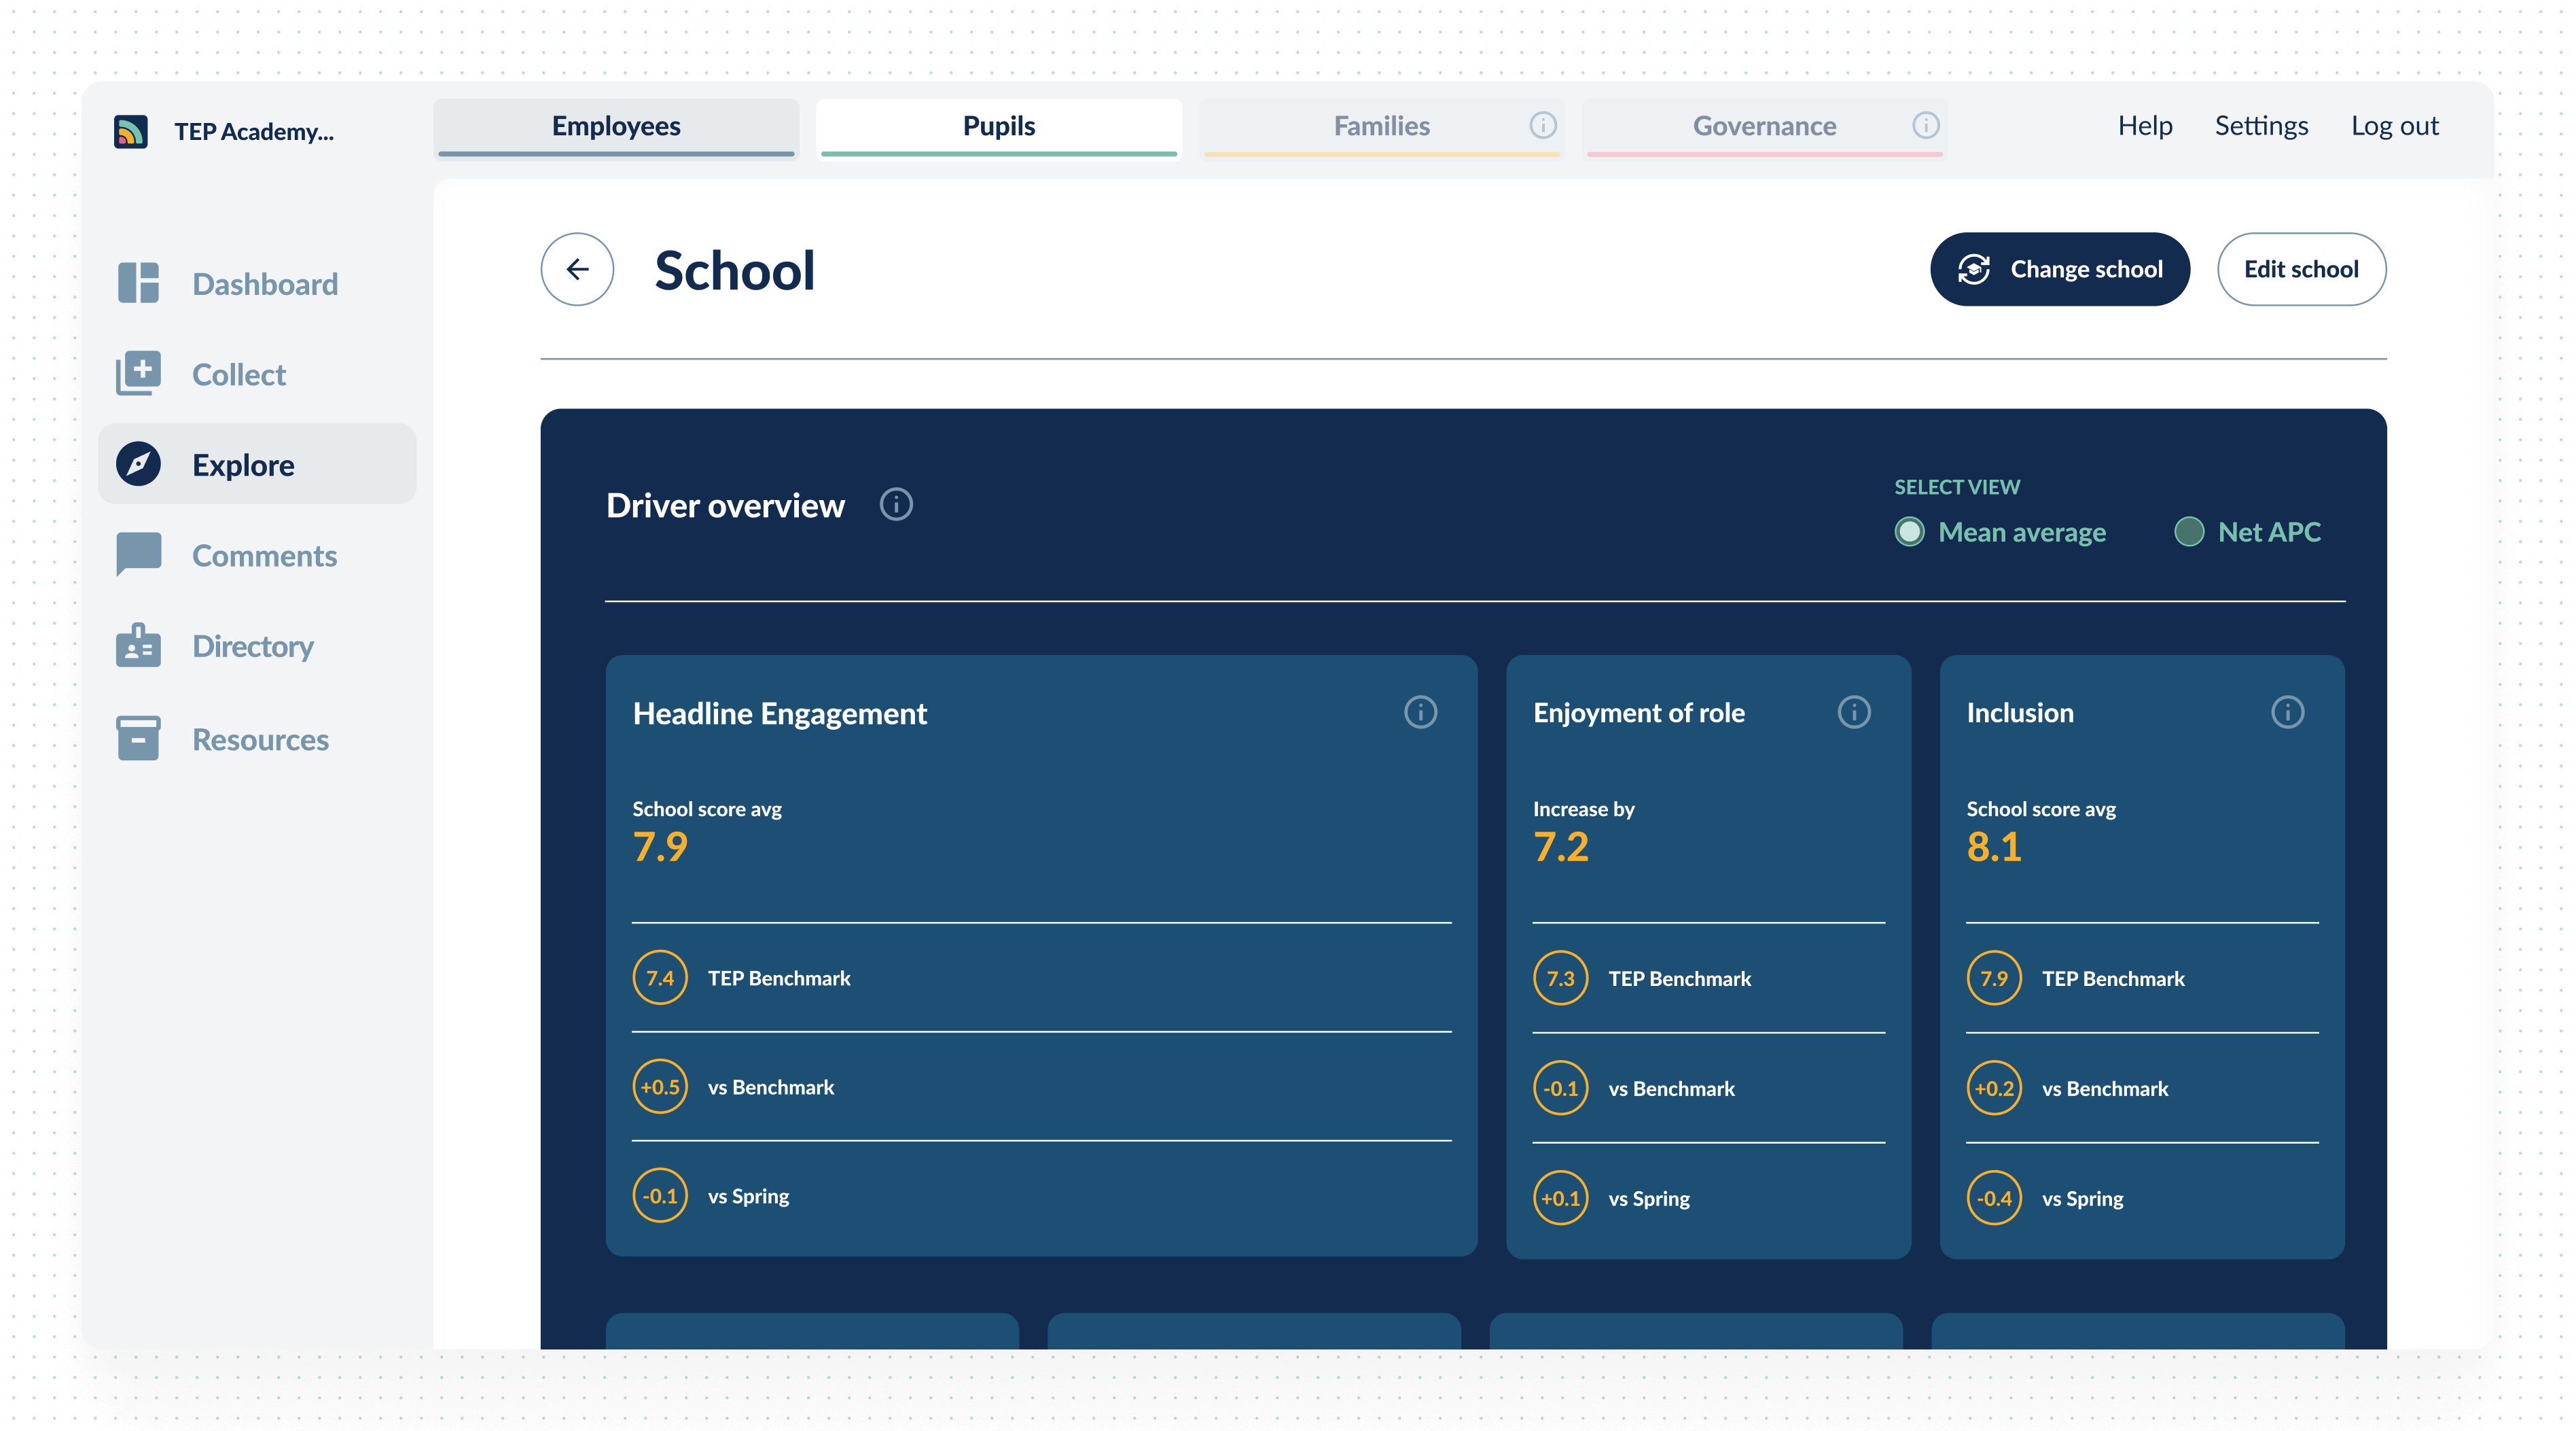
Task: Click the info icon on Families tab
Action: click(1542, 125)
